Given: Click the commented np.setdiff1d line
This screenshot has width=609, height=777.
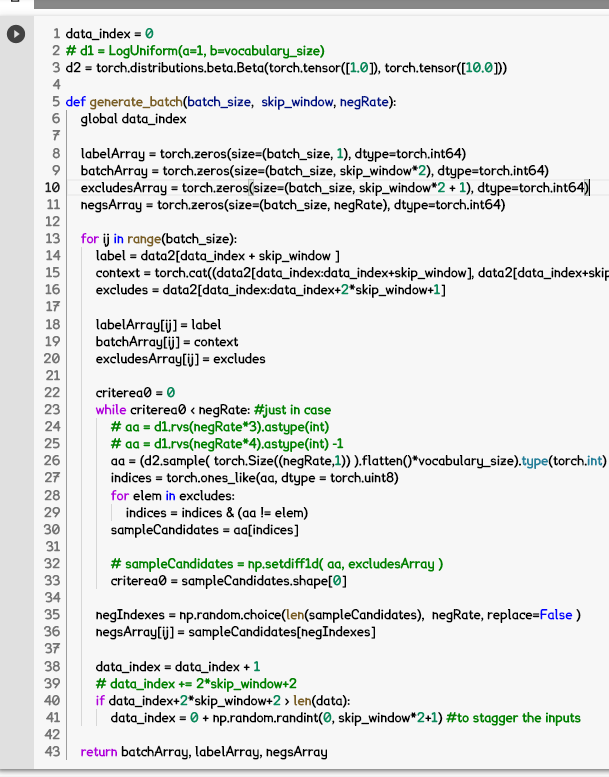Looking at the screenshot, I should [x=277, y=564].
